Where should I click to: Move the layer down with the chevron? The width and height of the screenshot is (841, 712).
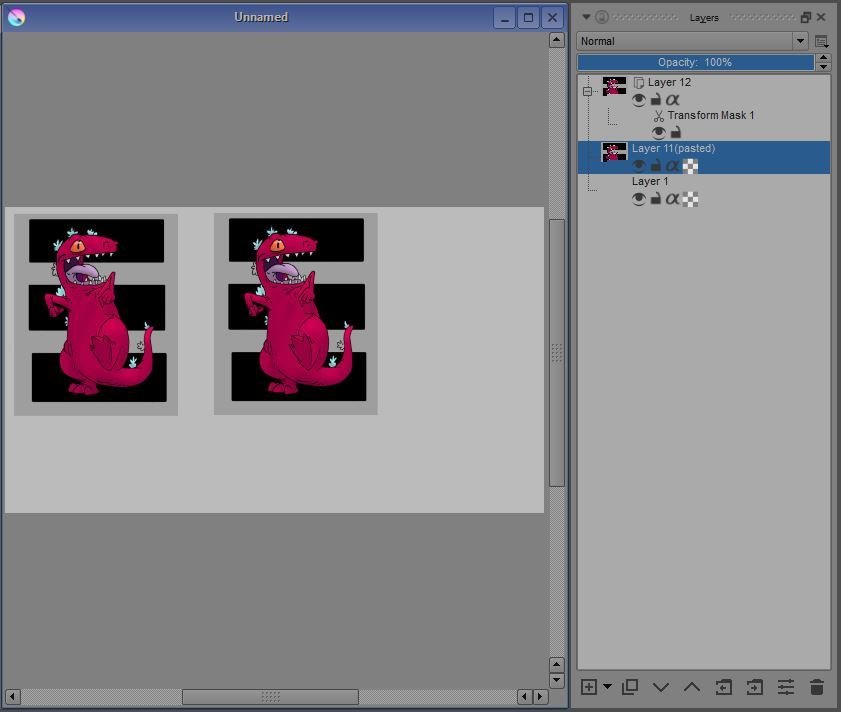(661, 687)
